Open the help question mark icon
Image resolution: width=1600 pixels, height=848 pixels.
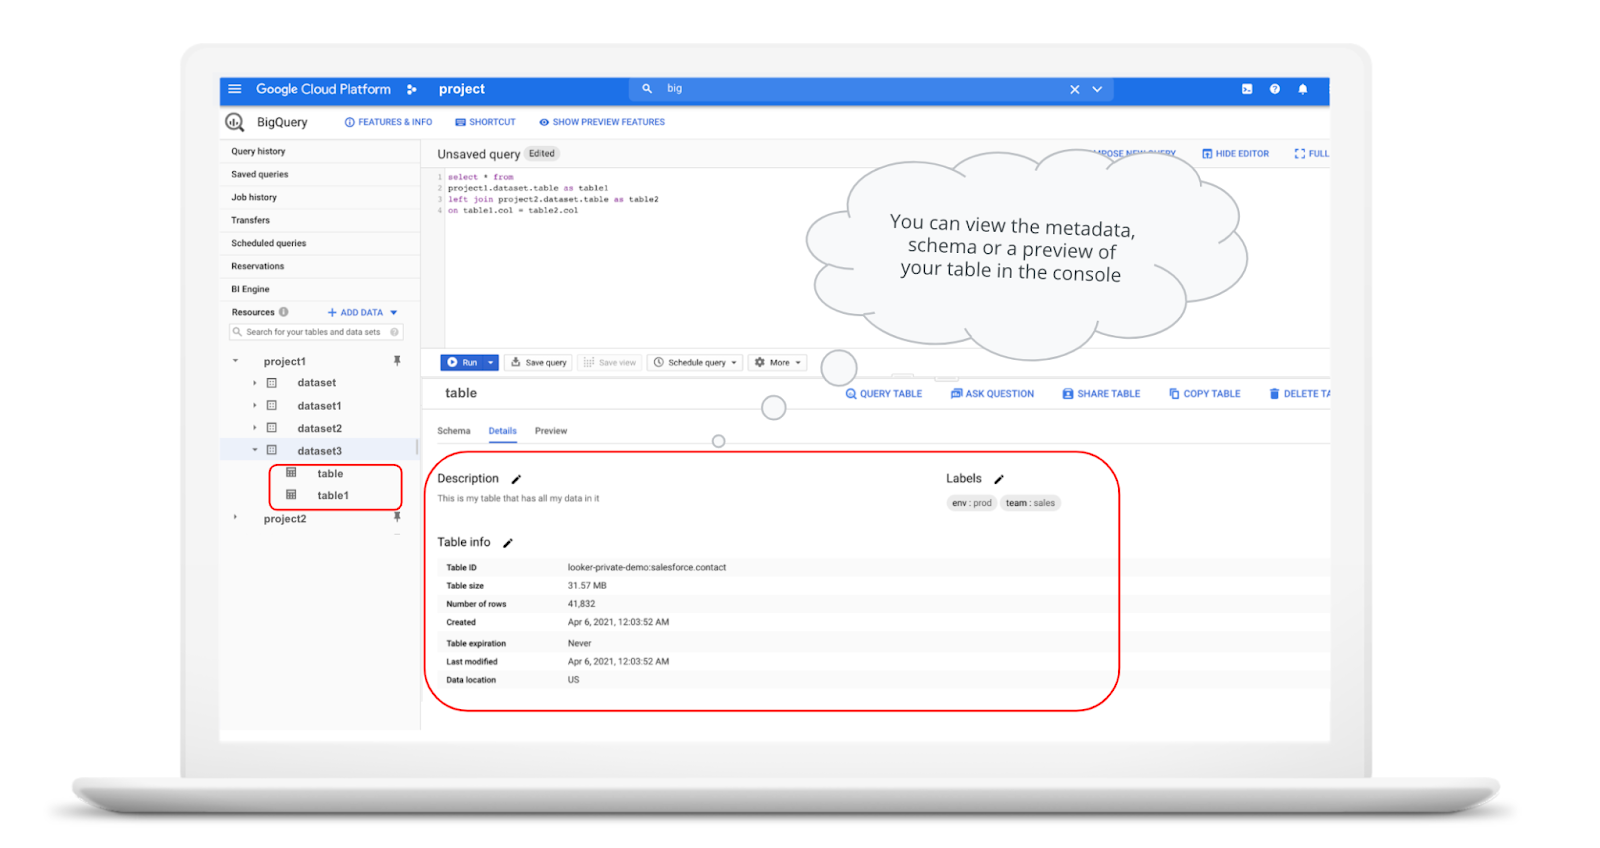[1275, 89]
